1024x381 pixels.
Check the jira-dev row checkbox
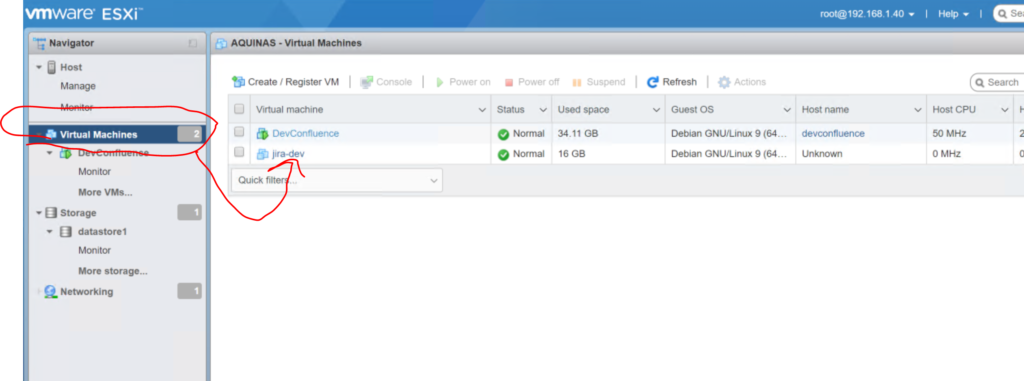(x=239, y=152)
